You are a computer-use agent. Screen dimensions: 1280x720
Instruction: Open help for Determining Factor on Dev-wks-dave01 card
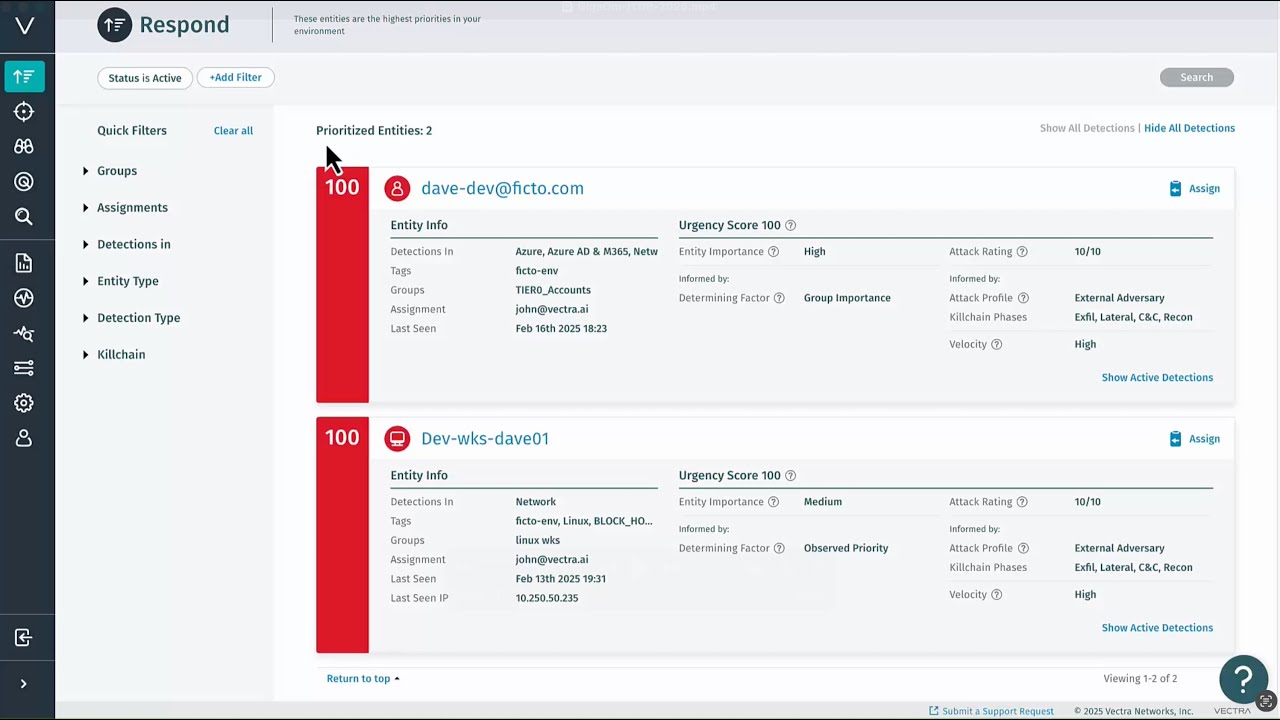click(x=779, y=548)
